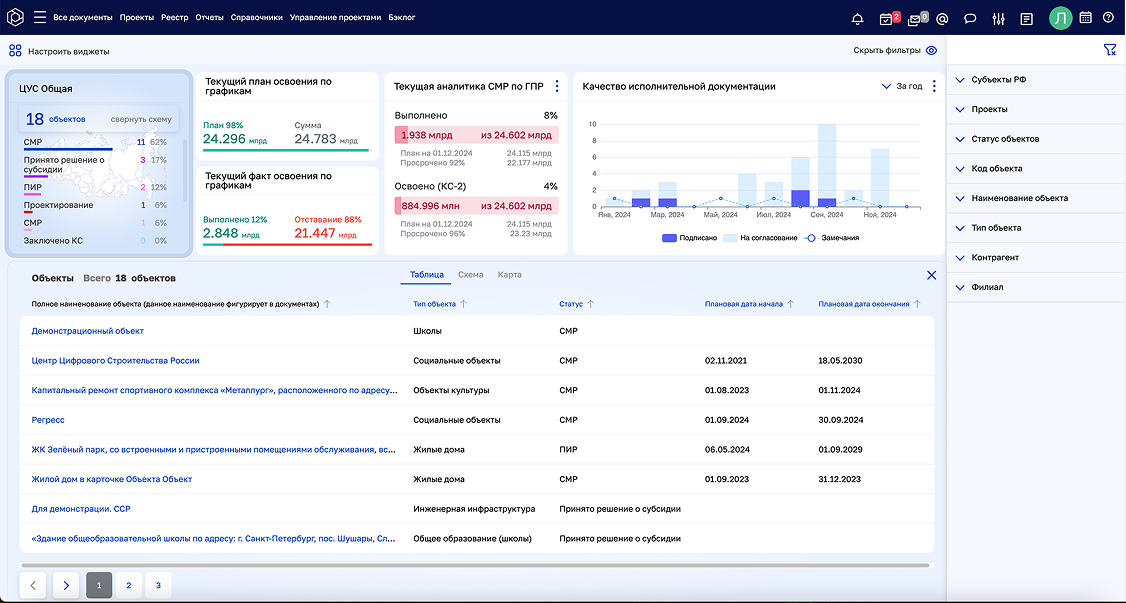Click 'Настроить виджеты' button

click(68, 51)
